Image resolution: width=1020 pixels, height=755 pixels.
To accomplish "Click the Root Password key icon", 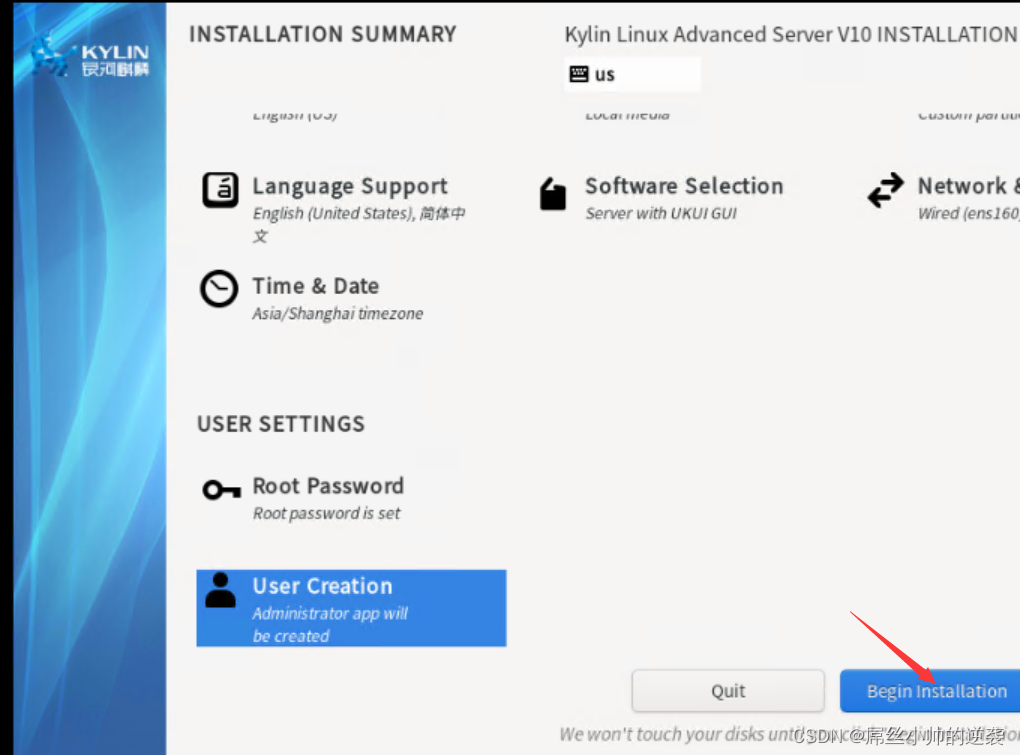I will pos(220,490).
